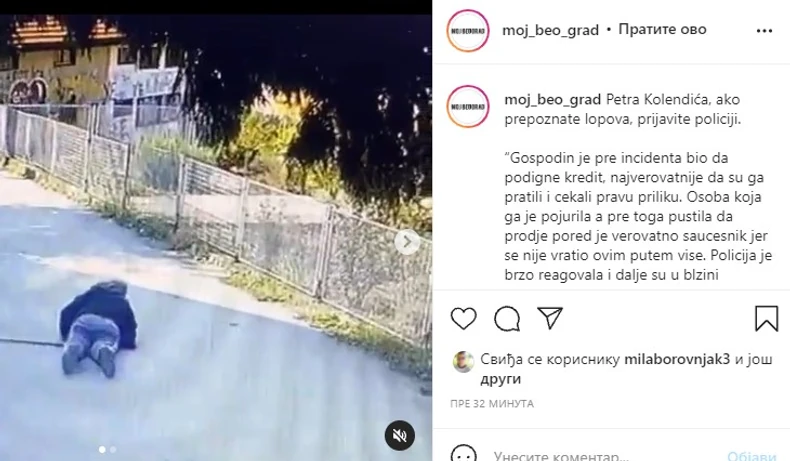The height and width of the screenshot is (461, 790).
Task: Open milaborovnjak3 profile from likes
Action: pos(677,359)
